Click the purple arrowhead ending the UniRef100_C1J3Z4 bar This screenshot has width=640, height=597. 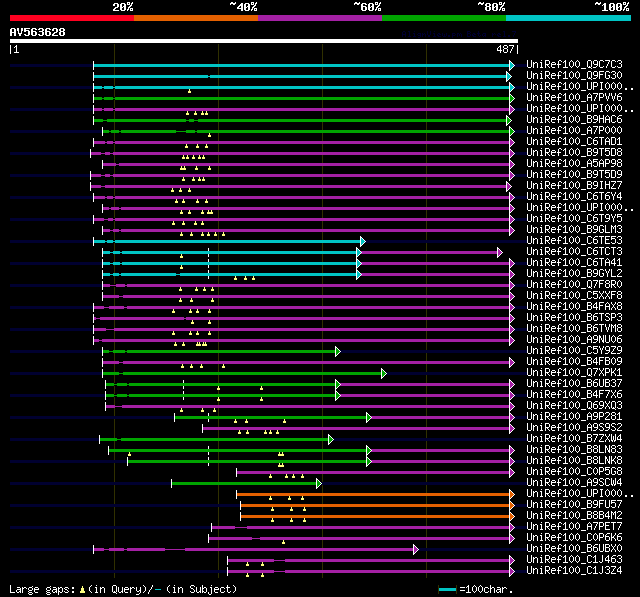[512, 572]
